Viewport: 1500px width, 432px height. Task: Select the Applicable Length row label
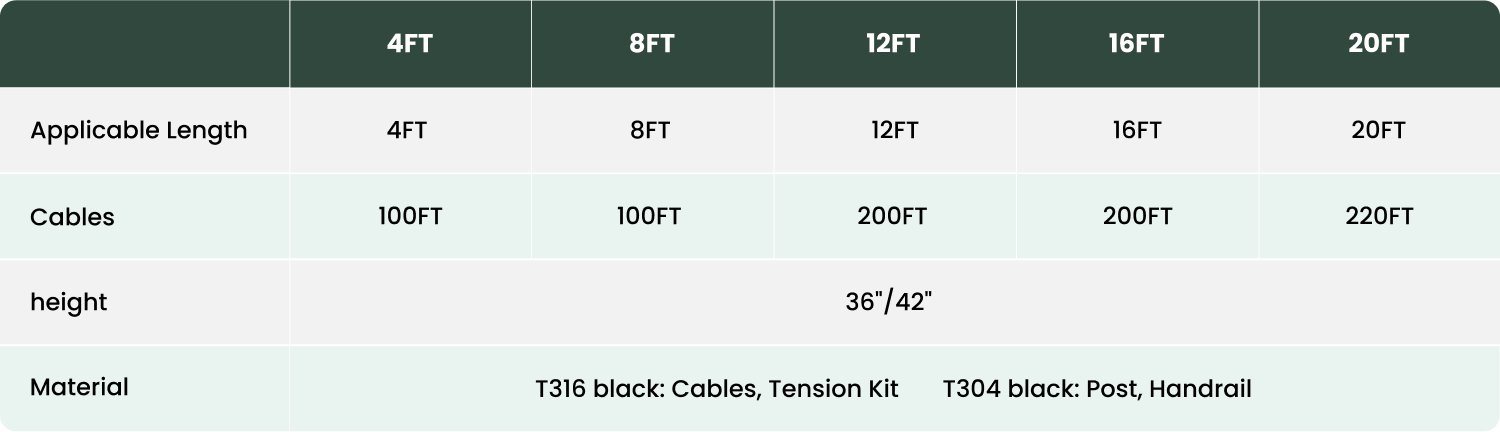139,131
